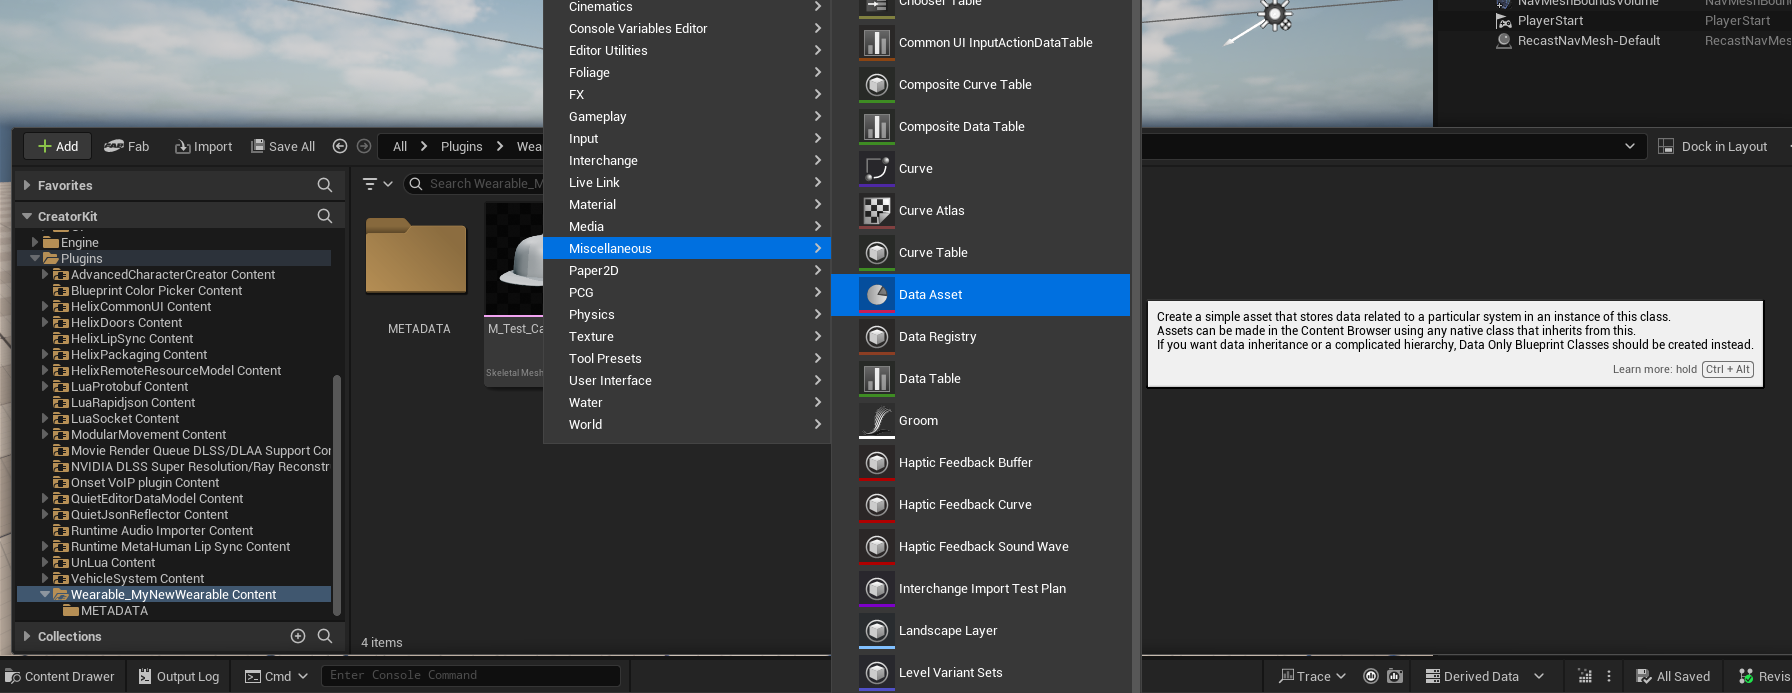
Task: Click the Data Asset pie icon
Action: coord(877,294)
